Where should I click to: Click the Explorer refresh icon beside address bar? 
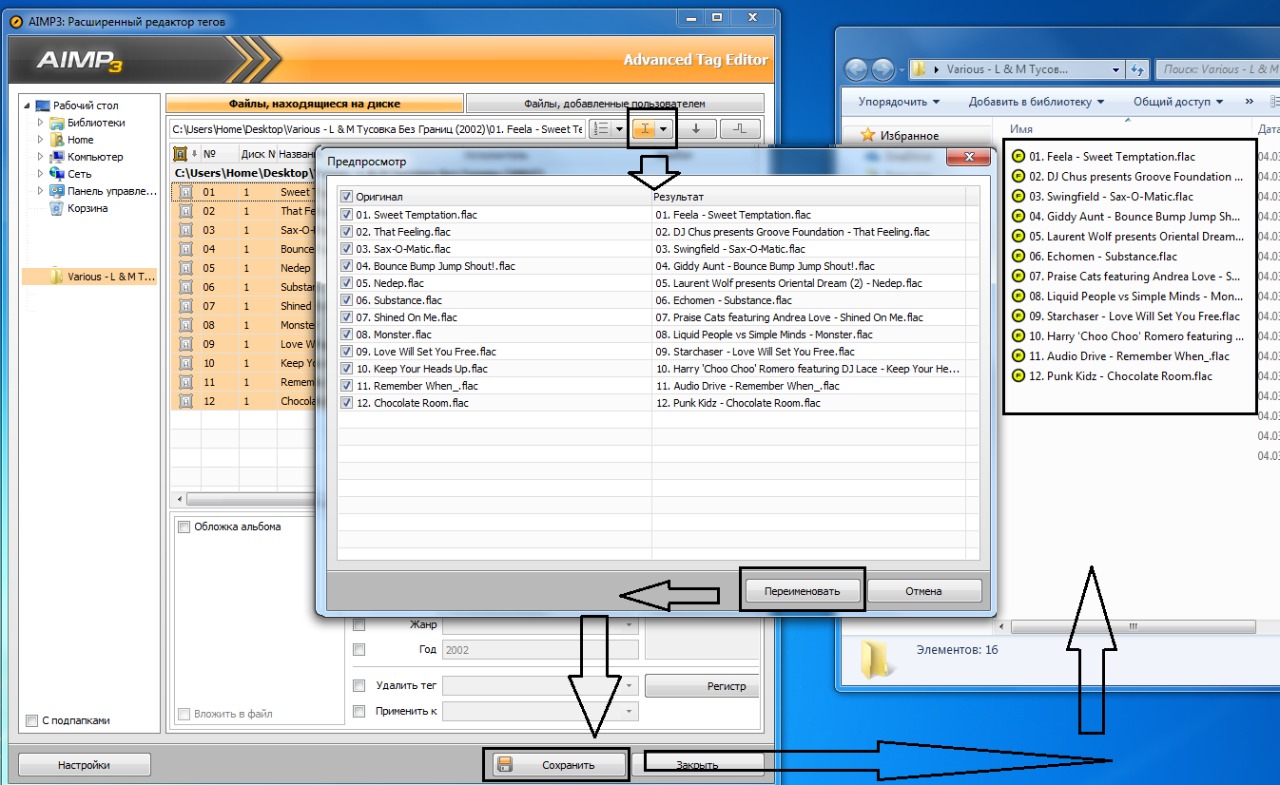1138,70
